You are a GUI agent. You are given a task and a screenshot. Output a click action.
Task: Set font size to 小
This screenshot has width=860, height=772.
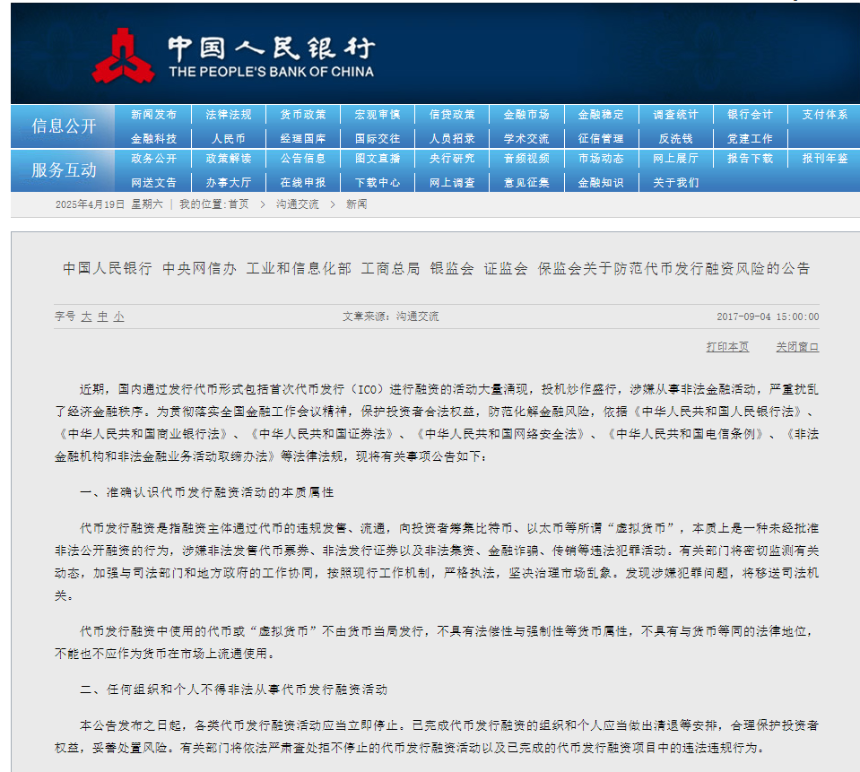pos(119,316)
